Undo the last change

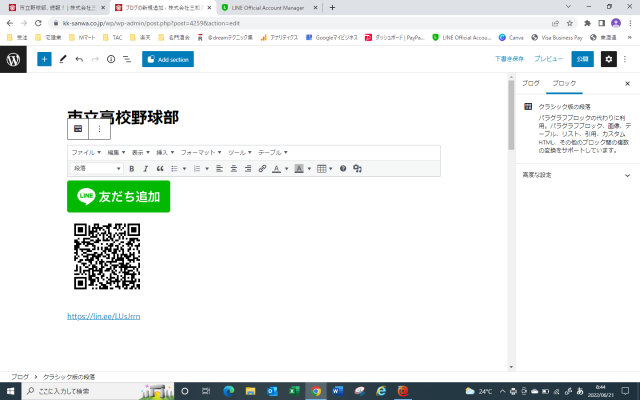[79, 59]
